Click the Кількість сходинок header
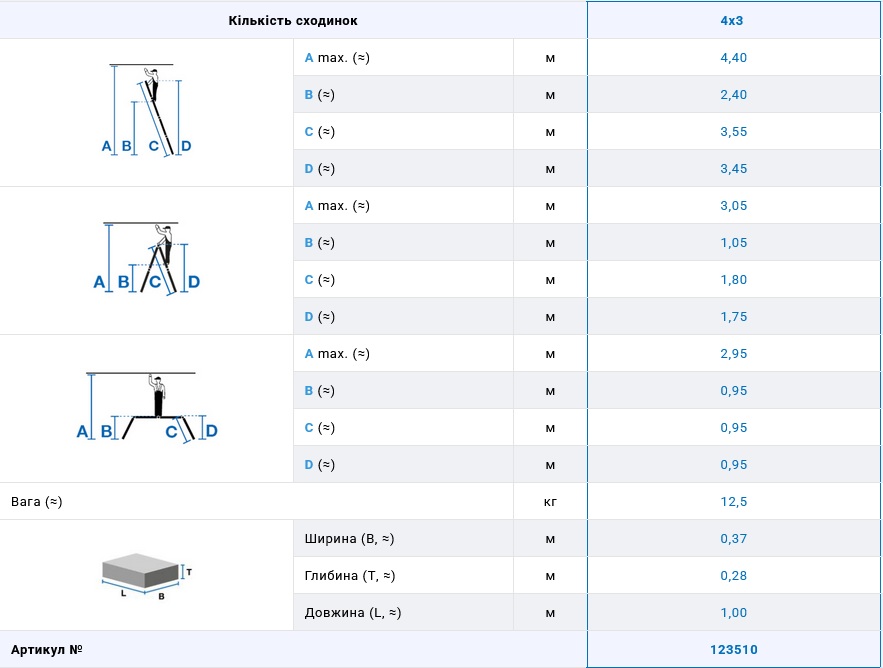The image size is (883, 668). 292,20
